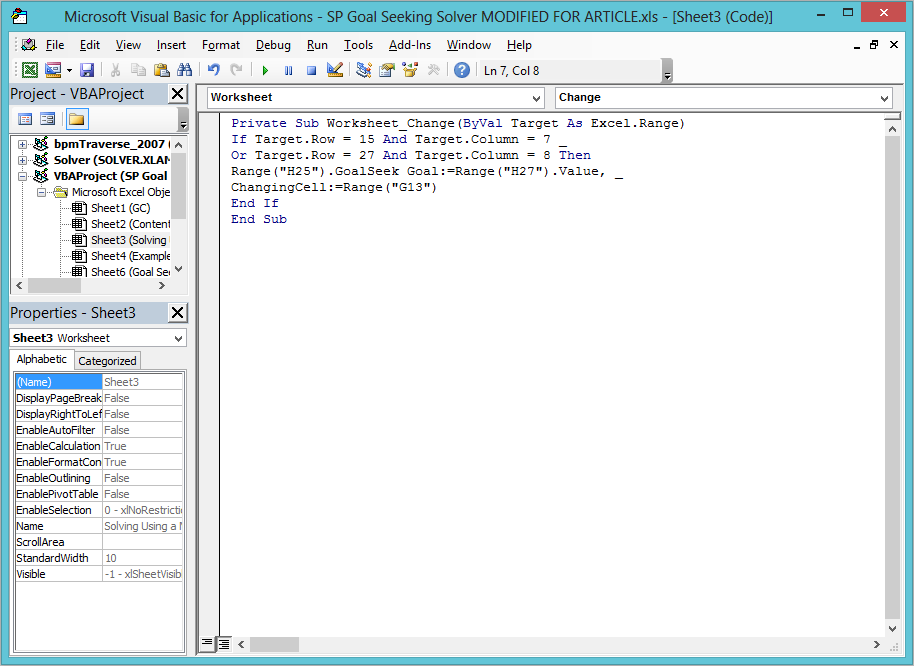Viewport: 914px width, 666px height.
Task: Click the Reset stop icon
Action: click(x=311, y=71)
